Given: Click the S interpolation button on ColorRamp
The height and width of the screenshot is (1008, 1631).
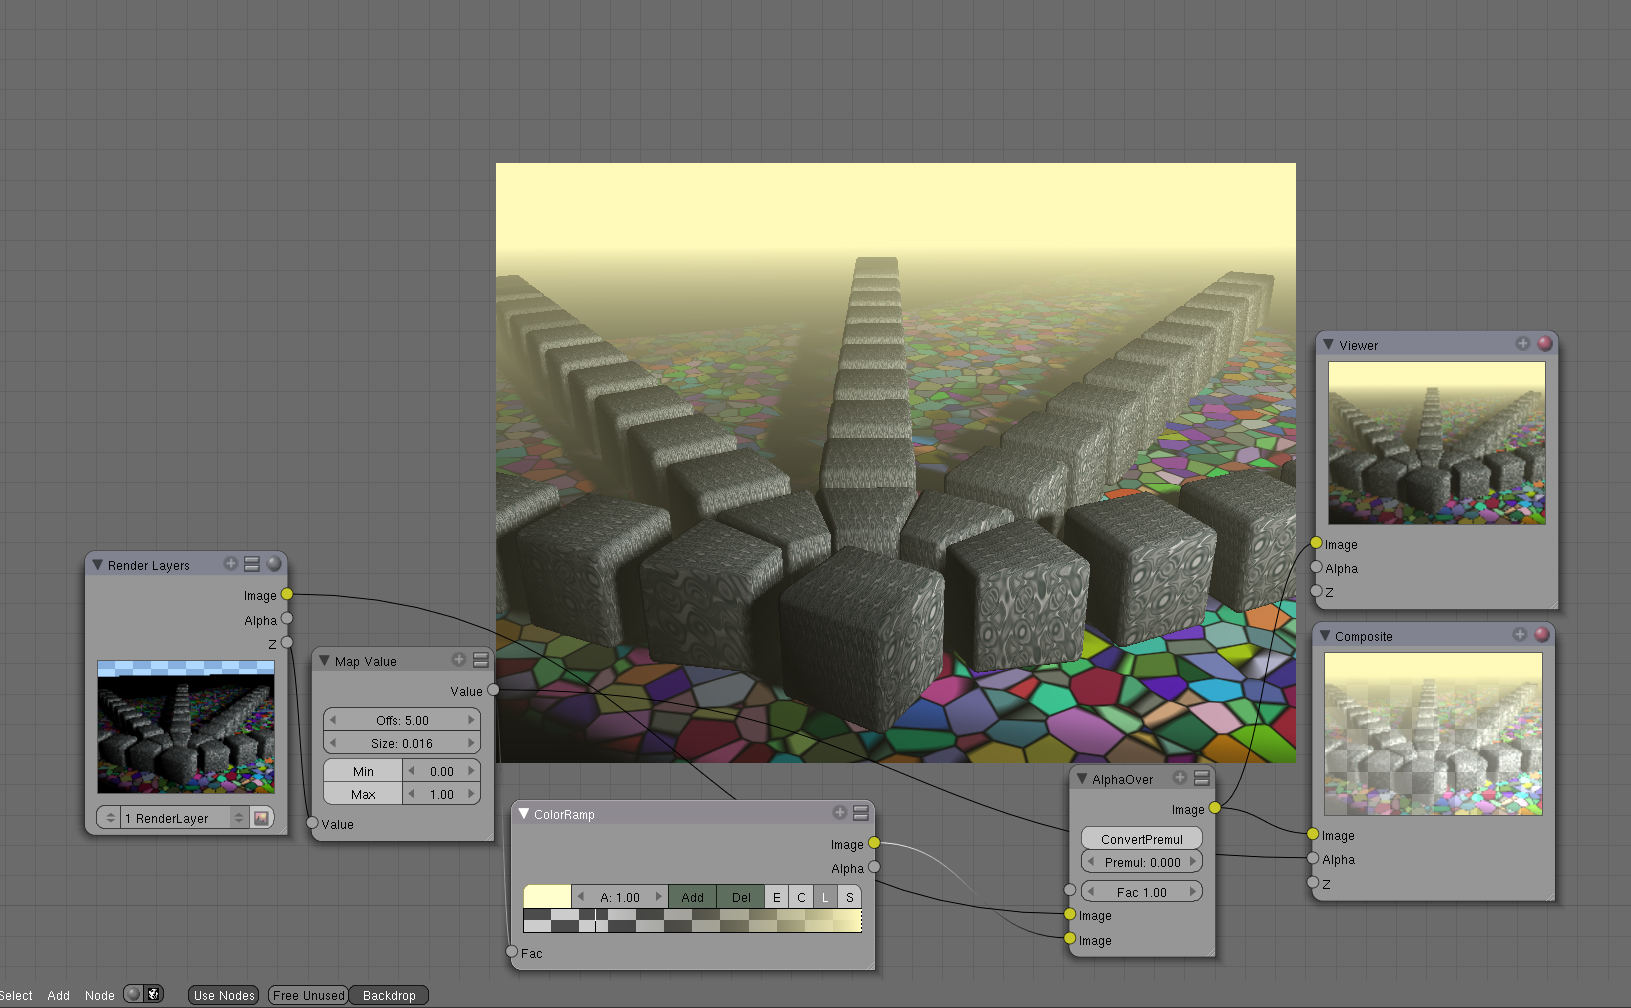Looking at the screenshot, I should click(x=849, y=897).
